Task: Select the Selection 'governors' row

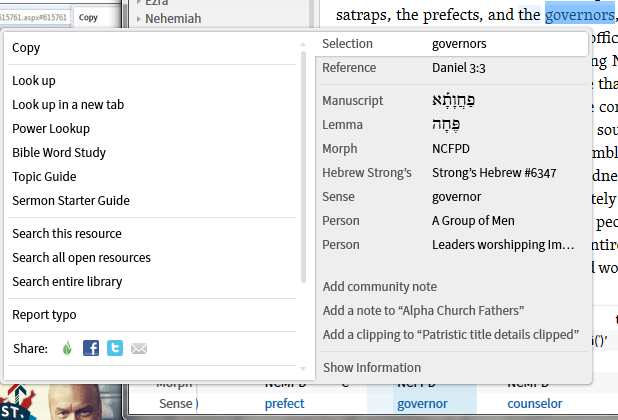Action: pyautogui.click(x=453, y=44)
